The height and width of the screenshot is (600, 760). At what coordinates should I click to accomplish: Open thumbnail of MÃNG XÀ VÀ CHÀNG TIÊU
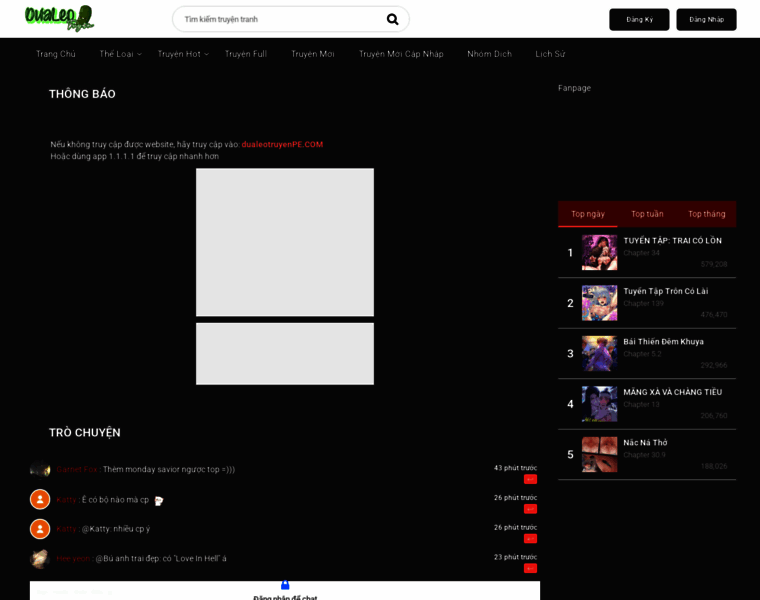click(x=600, y=404)
